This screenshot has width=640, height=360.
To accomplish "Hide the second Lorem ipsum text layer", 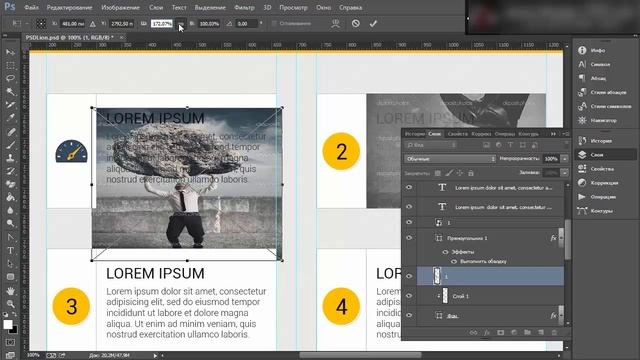I will pos(409,207).
